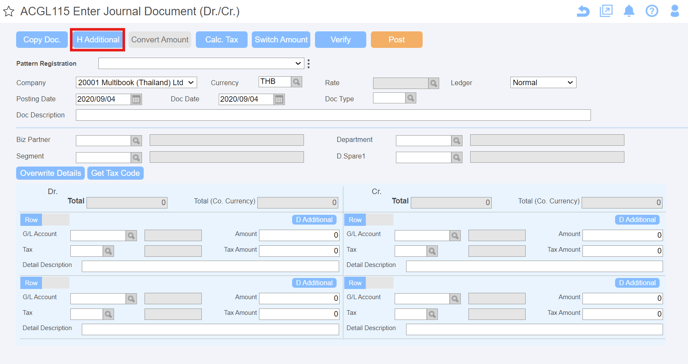Search G/L Account in first Dr. row
Image resolution: width=688 pixels, height=364 pixels.
click(131, 236)
